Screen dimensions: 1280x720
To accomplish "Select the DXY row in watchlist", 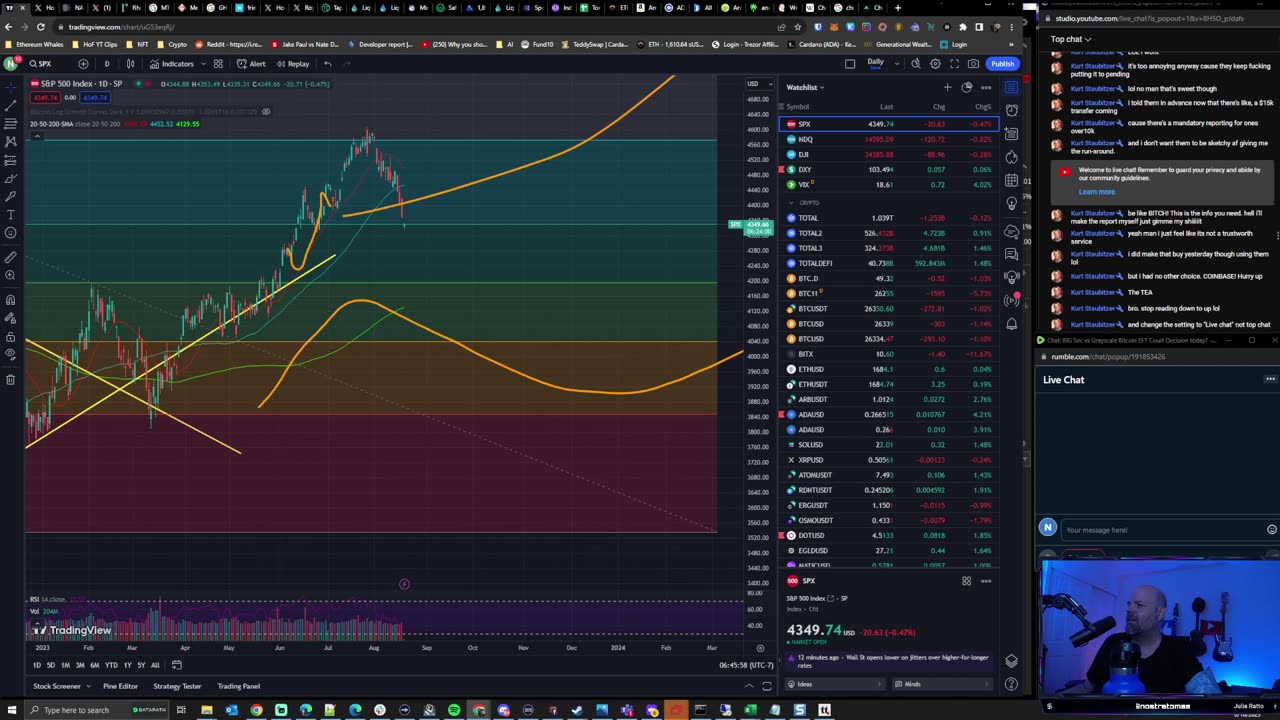I will 888,170.
